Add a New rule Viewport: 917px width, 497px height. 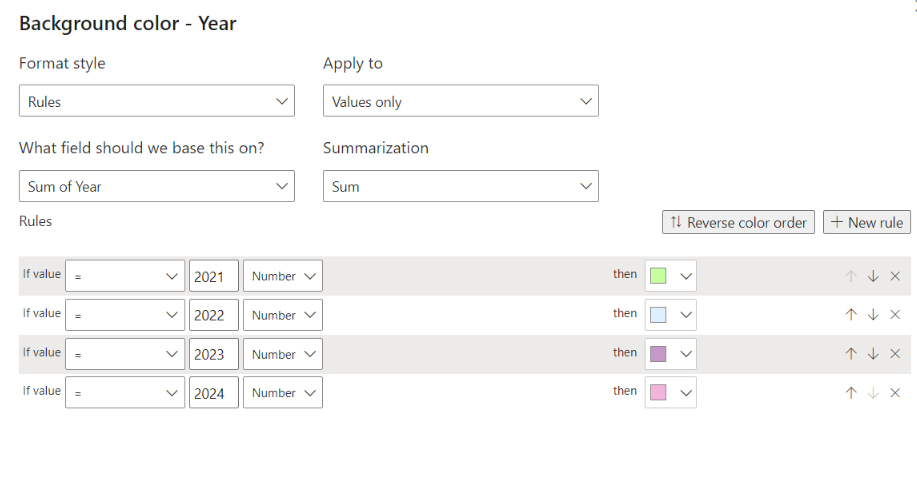867,222
